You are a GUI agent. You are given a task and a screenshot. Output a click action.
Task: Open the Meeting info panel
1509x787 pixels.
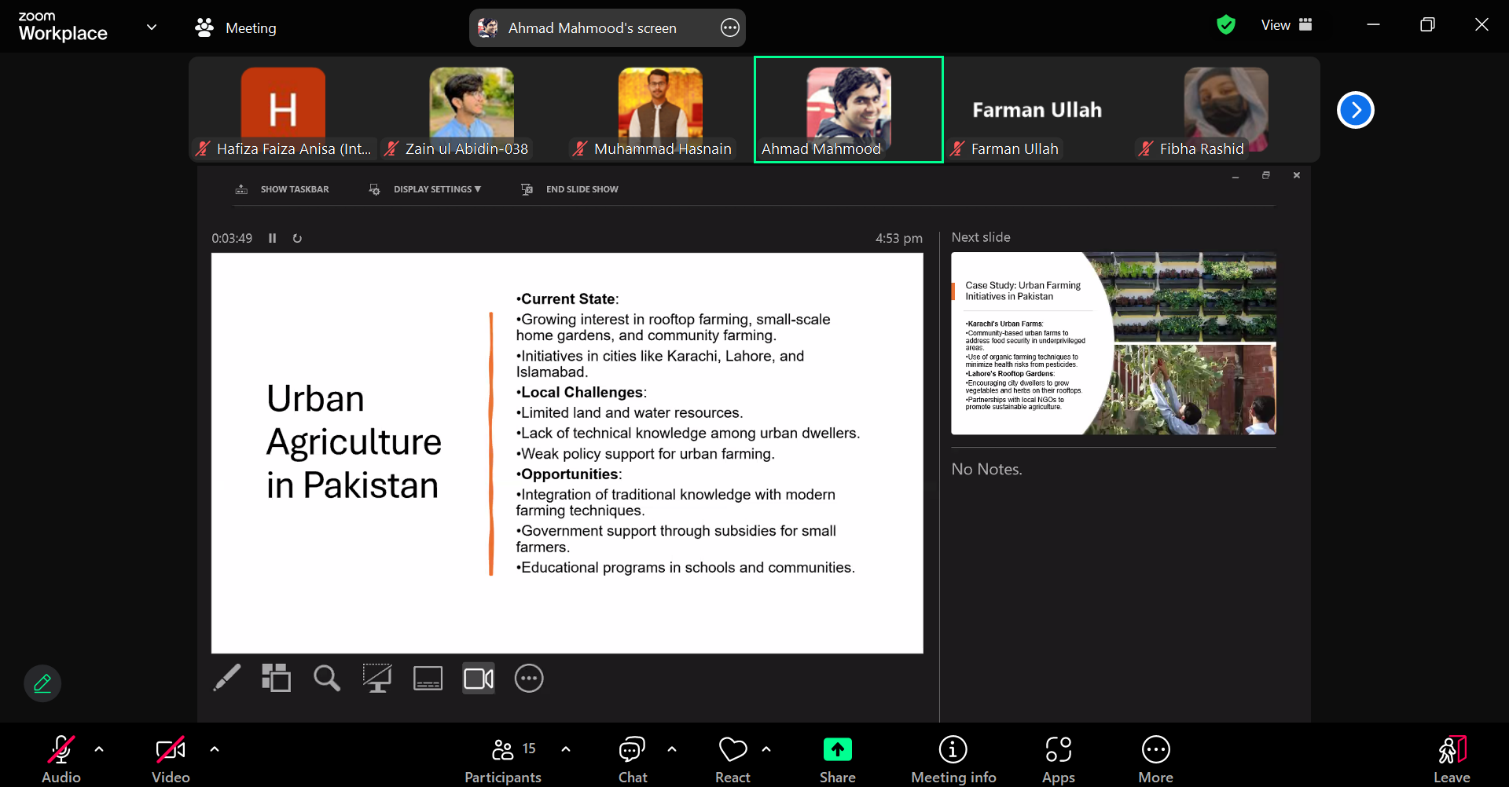point(953,759)
